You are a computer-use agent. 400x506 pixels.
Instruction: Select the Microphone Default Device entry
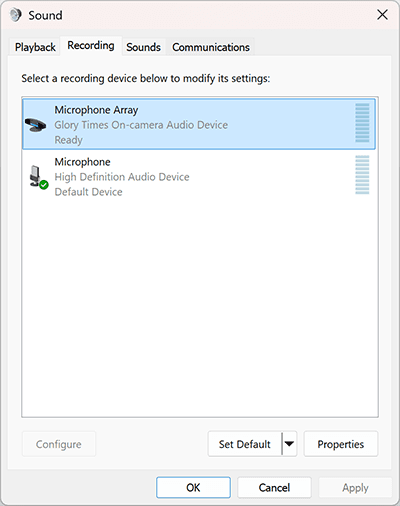(199, 176)
